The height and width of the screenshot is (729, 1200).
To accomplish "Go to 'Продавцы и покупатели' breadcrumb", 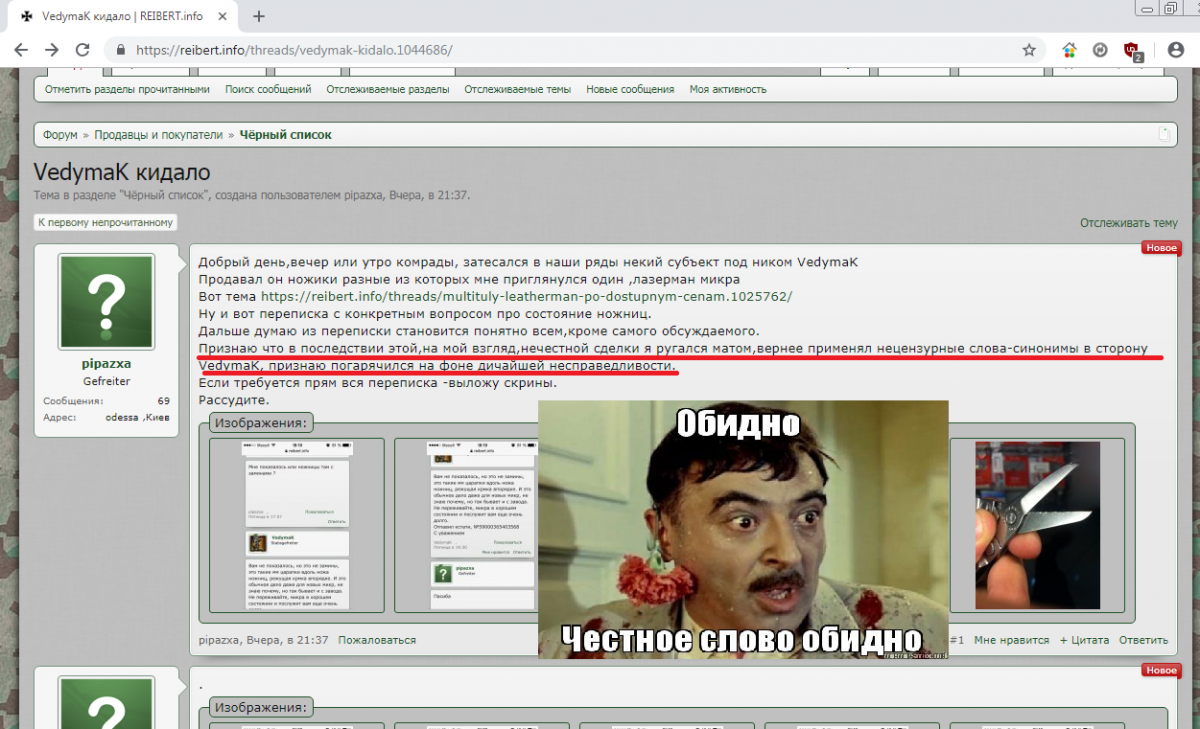I will click(159, 135).
